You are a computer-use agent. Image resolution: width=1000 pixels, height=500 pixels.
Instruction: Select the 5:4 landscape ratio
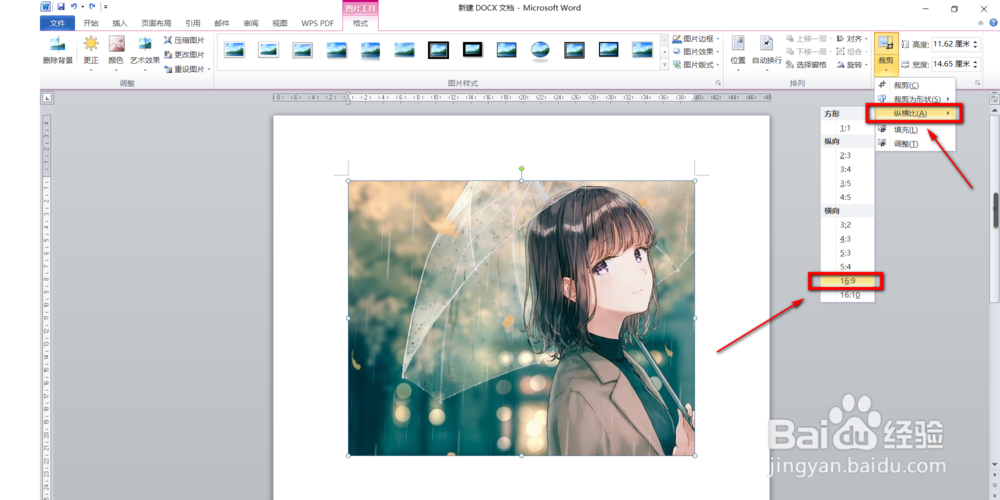point(847,267)
